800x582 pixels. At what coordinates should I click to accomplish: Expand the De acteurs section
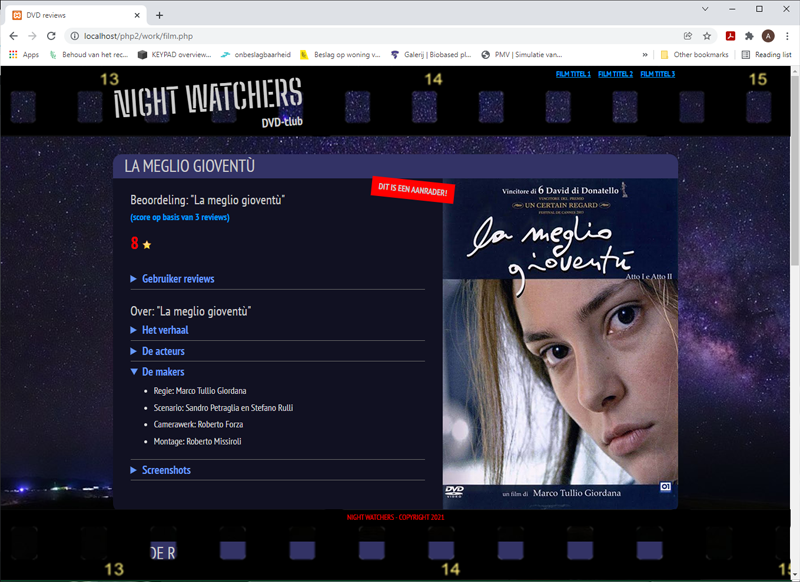coord(158,351)
